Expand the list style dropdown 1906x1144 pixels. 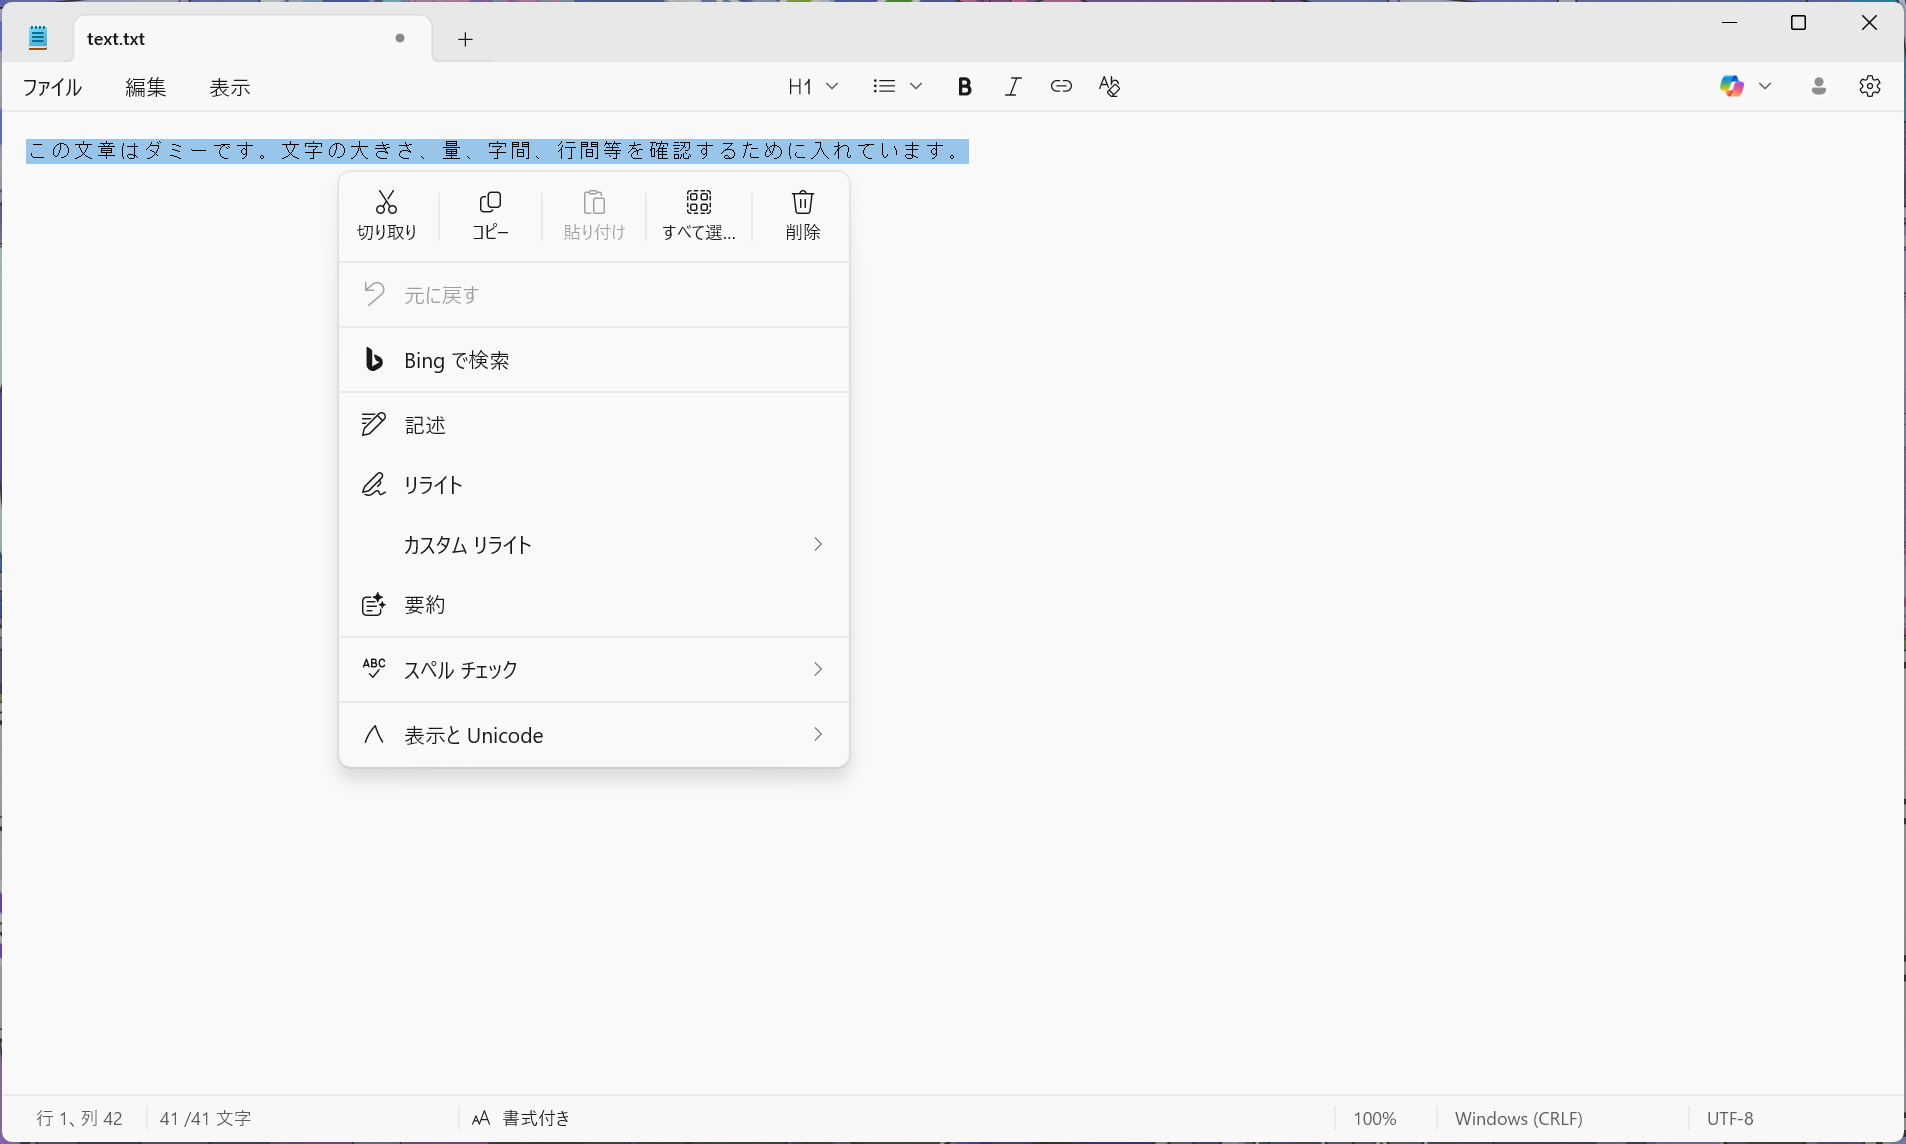(896, 87)
